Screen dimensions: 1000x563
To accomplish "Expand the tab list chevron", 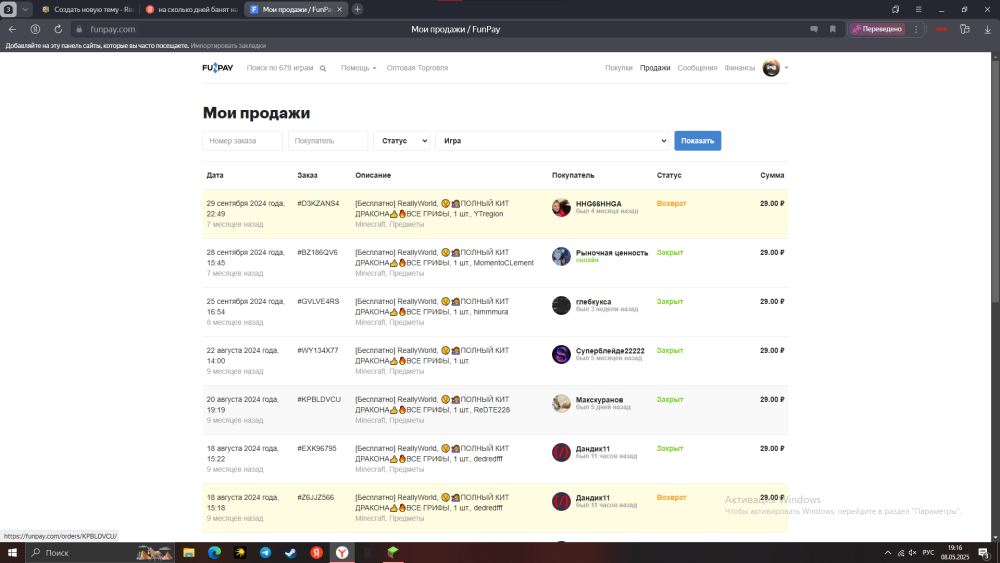I will [x=25, y=10].
